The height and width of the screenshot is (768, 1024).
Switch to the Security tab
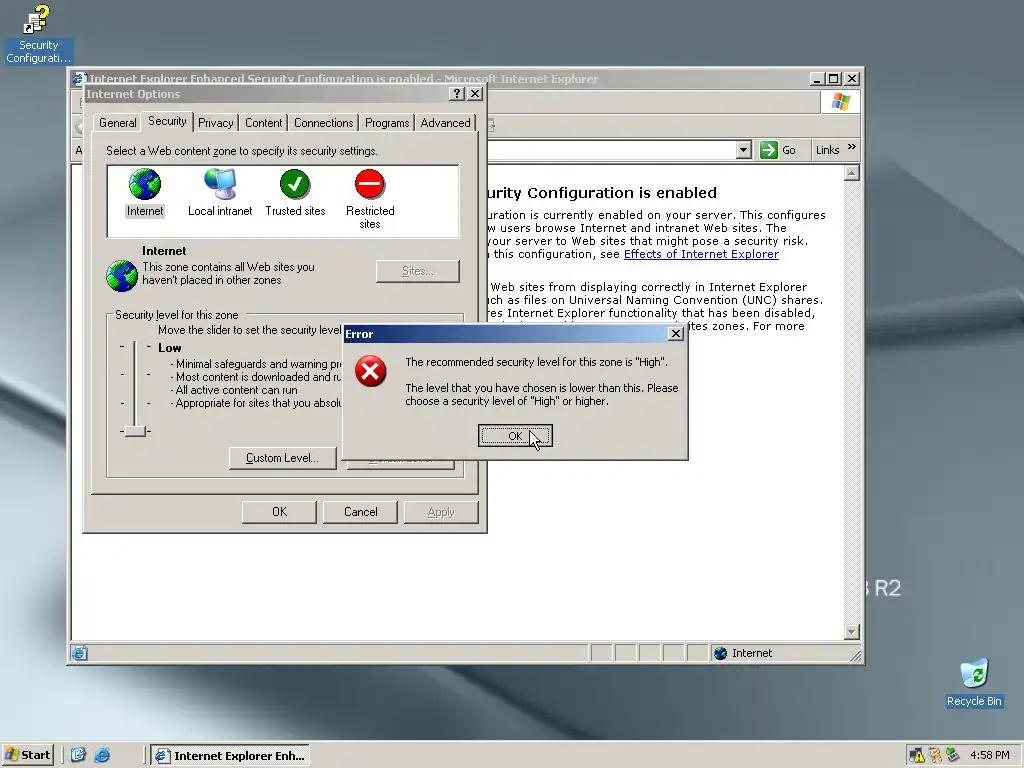point(167,121)
